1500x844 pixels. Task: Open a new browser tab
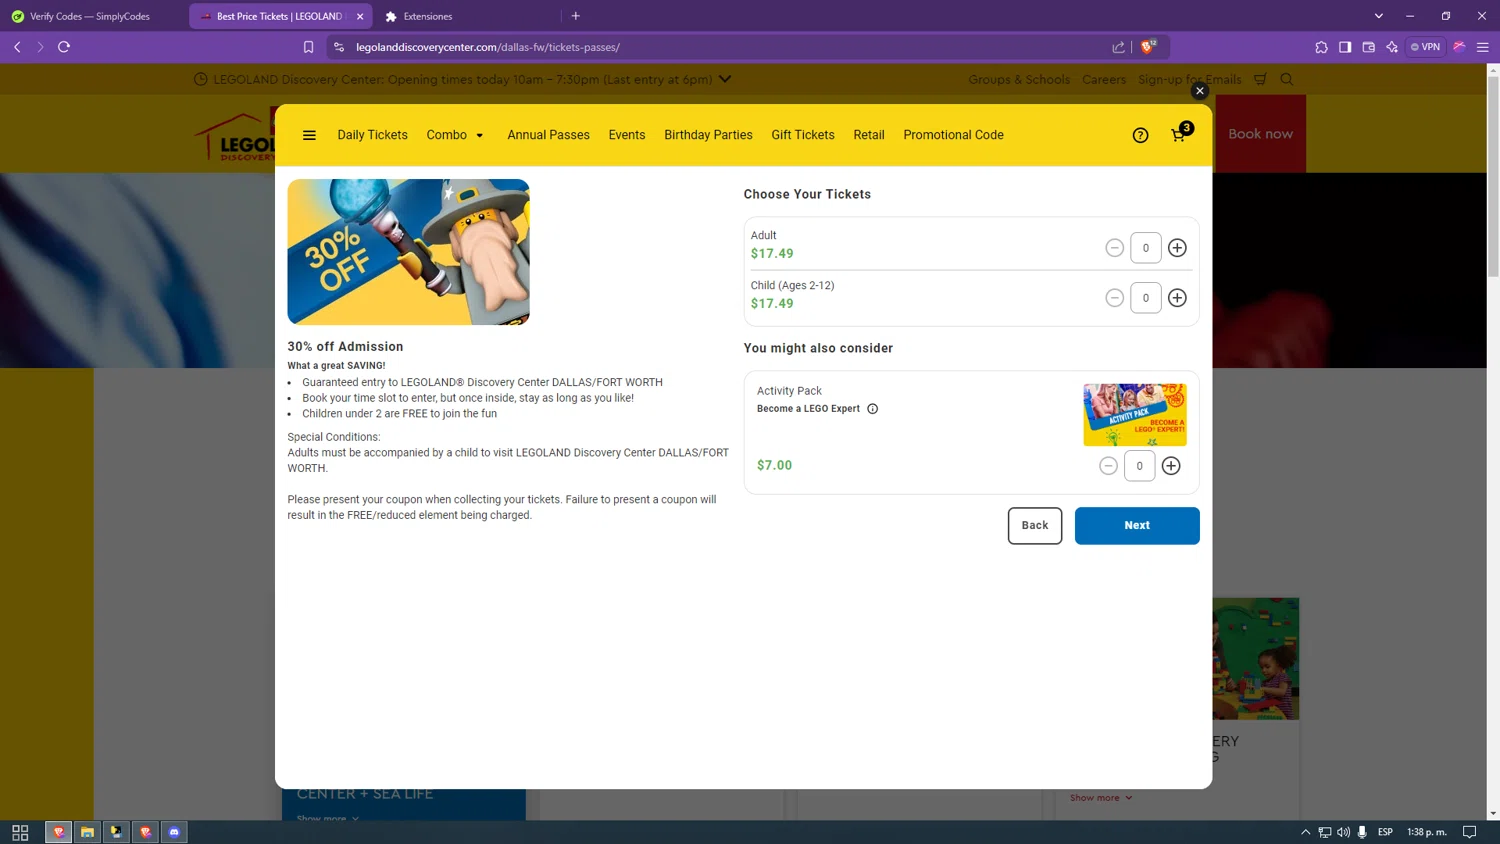(576, 16)
